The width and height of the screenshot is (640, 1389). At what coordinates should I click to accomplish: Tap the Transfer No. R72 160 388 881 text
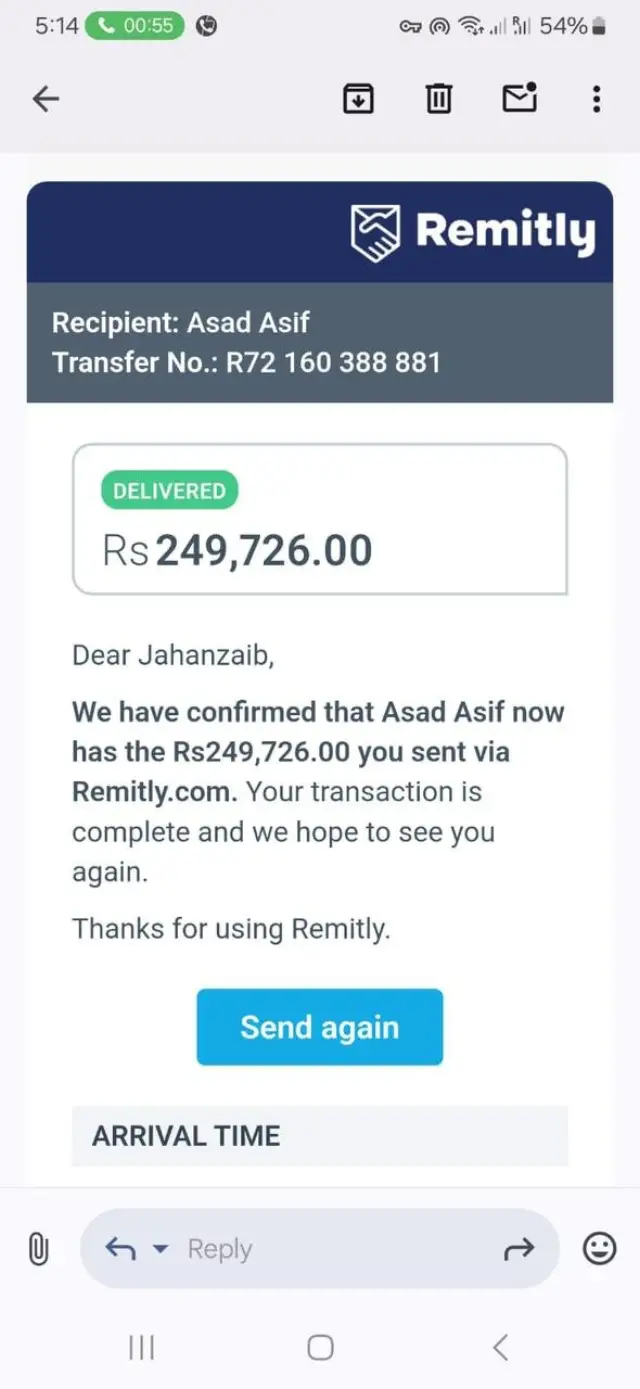coord(246,361)
